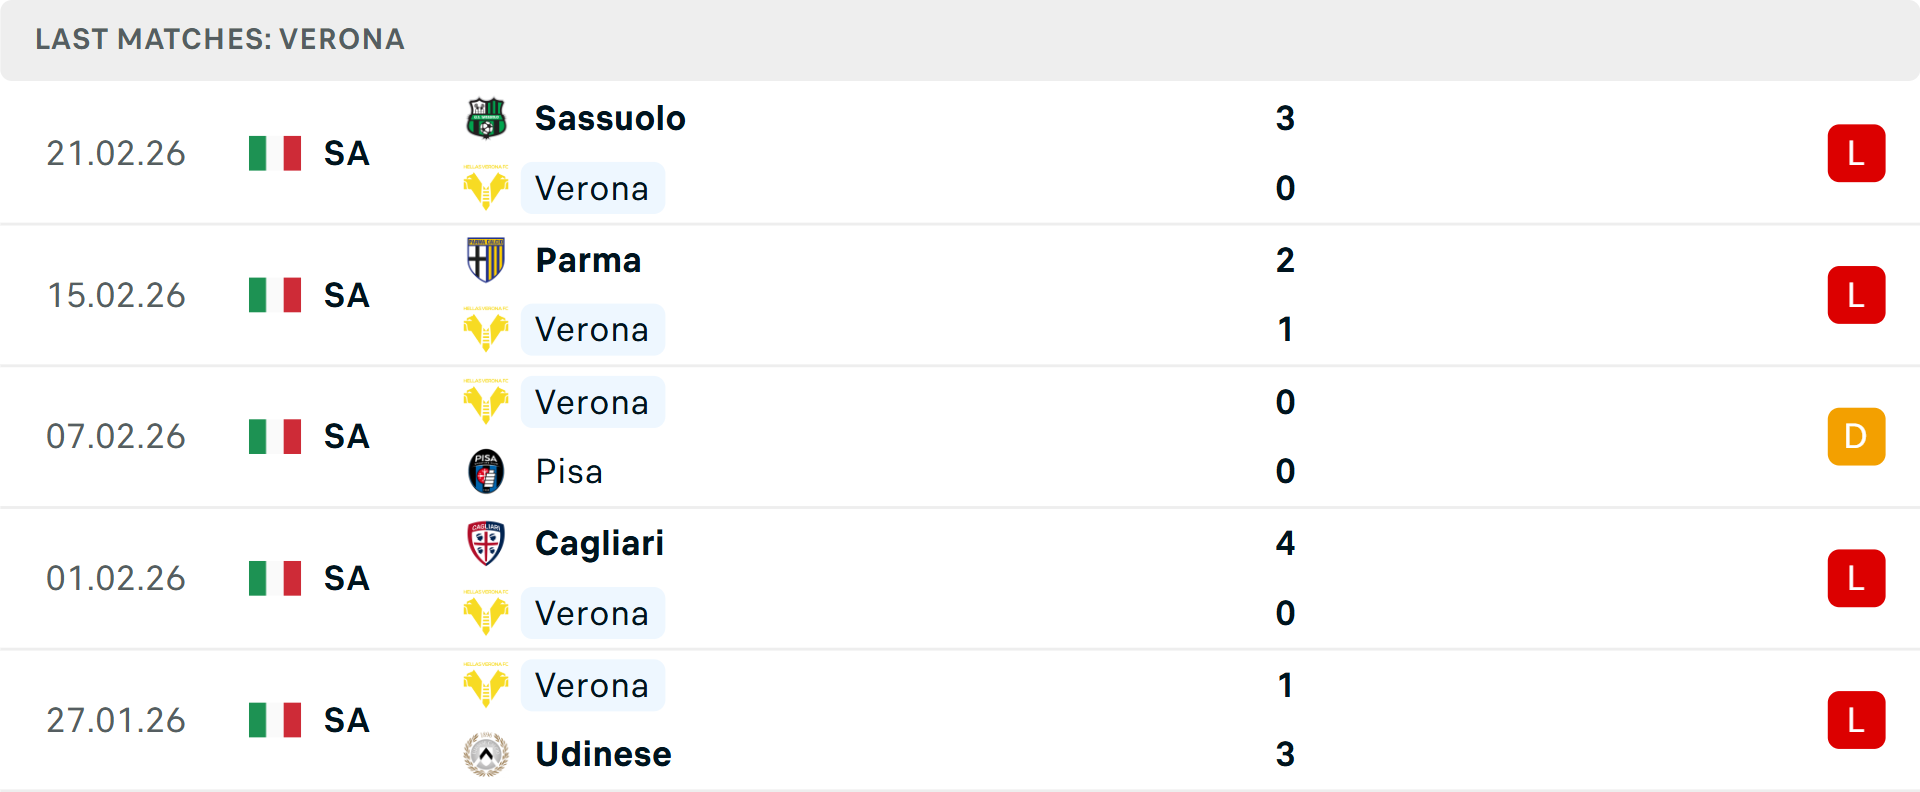Screen dimensions: 1920x792
Task: Open the Sassuolo team link
Action: coord(610,119)
